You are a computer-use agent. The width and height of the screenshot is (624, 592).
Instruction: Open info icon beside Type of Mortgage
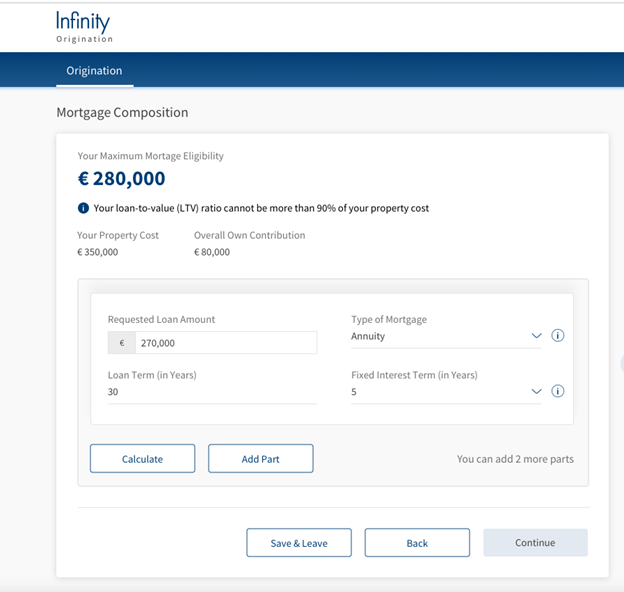pos(558,335)
